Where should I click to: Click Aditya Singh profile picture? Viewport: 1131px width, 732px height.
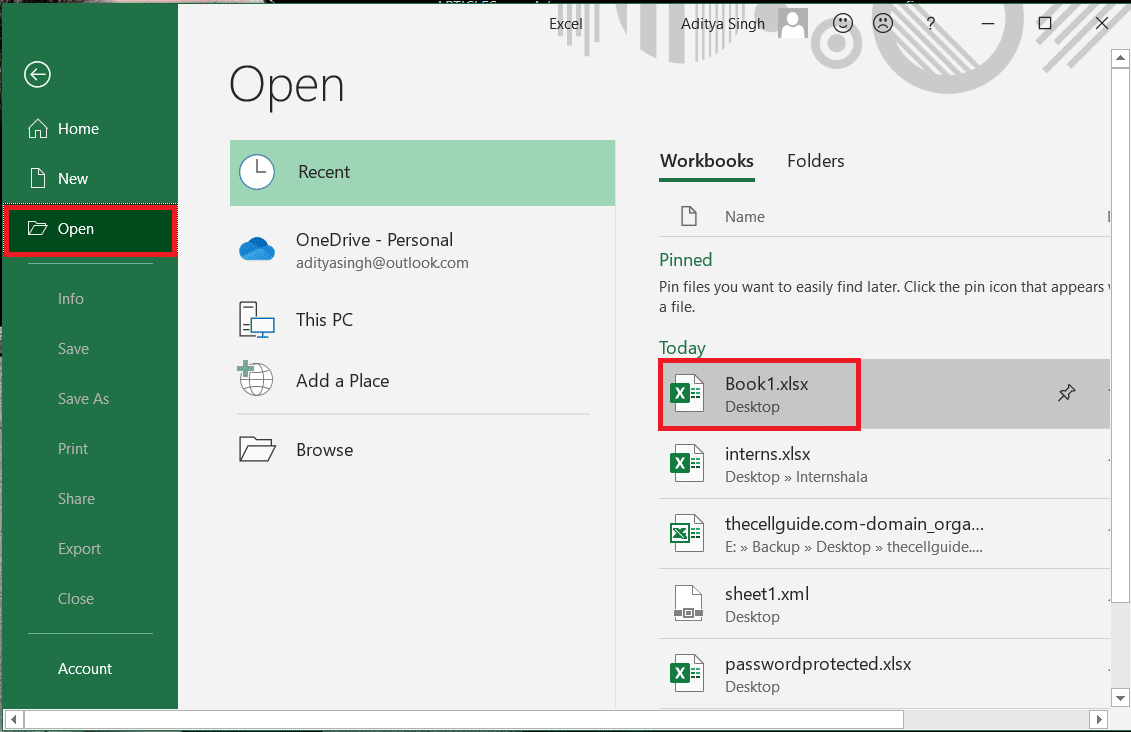(x=792, y=22)
